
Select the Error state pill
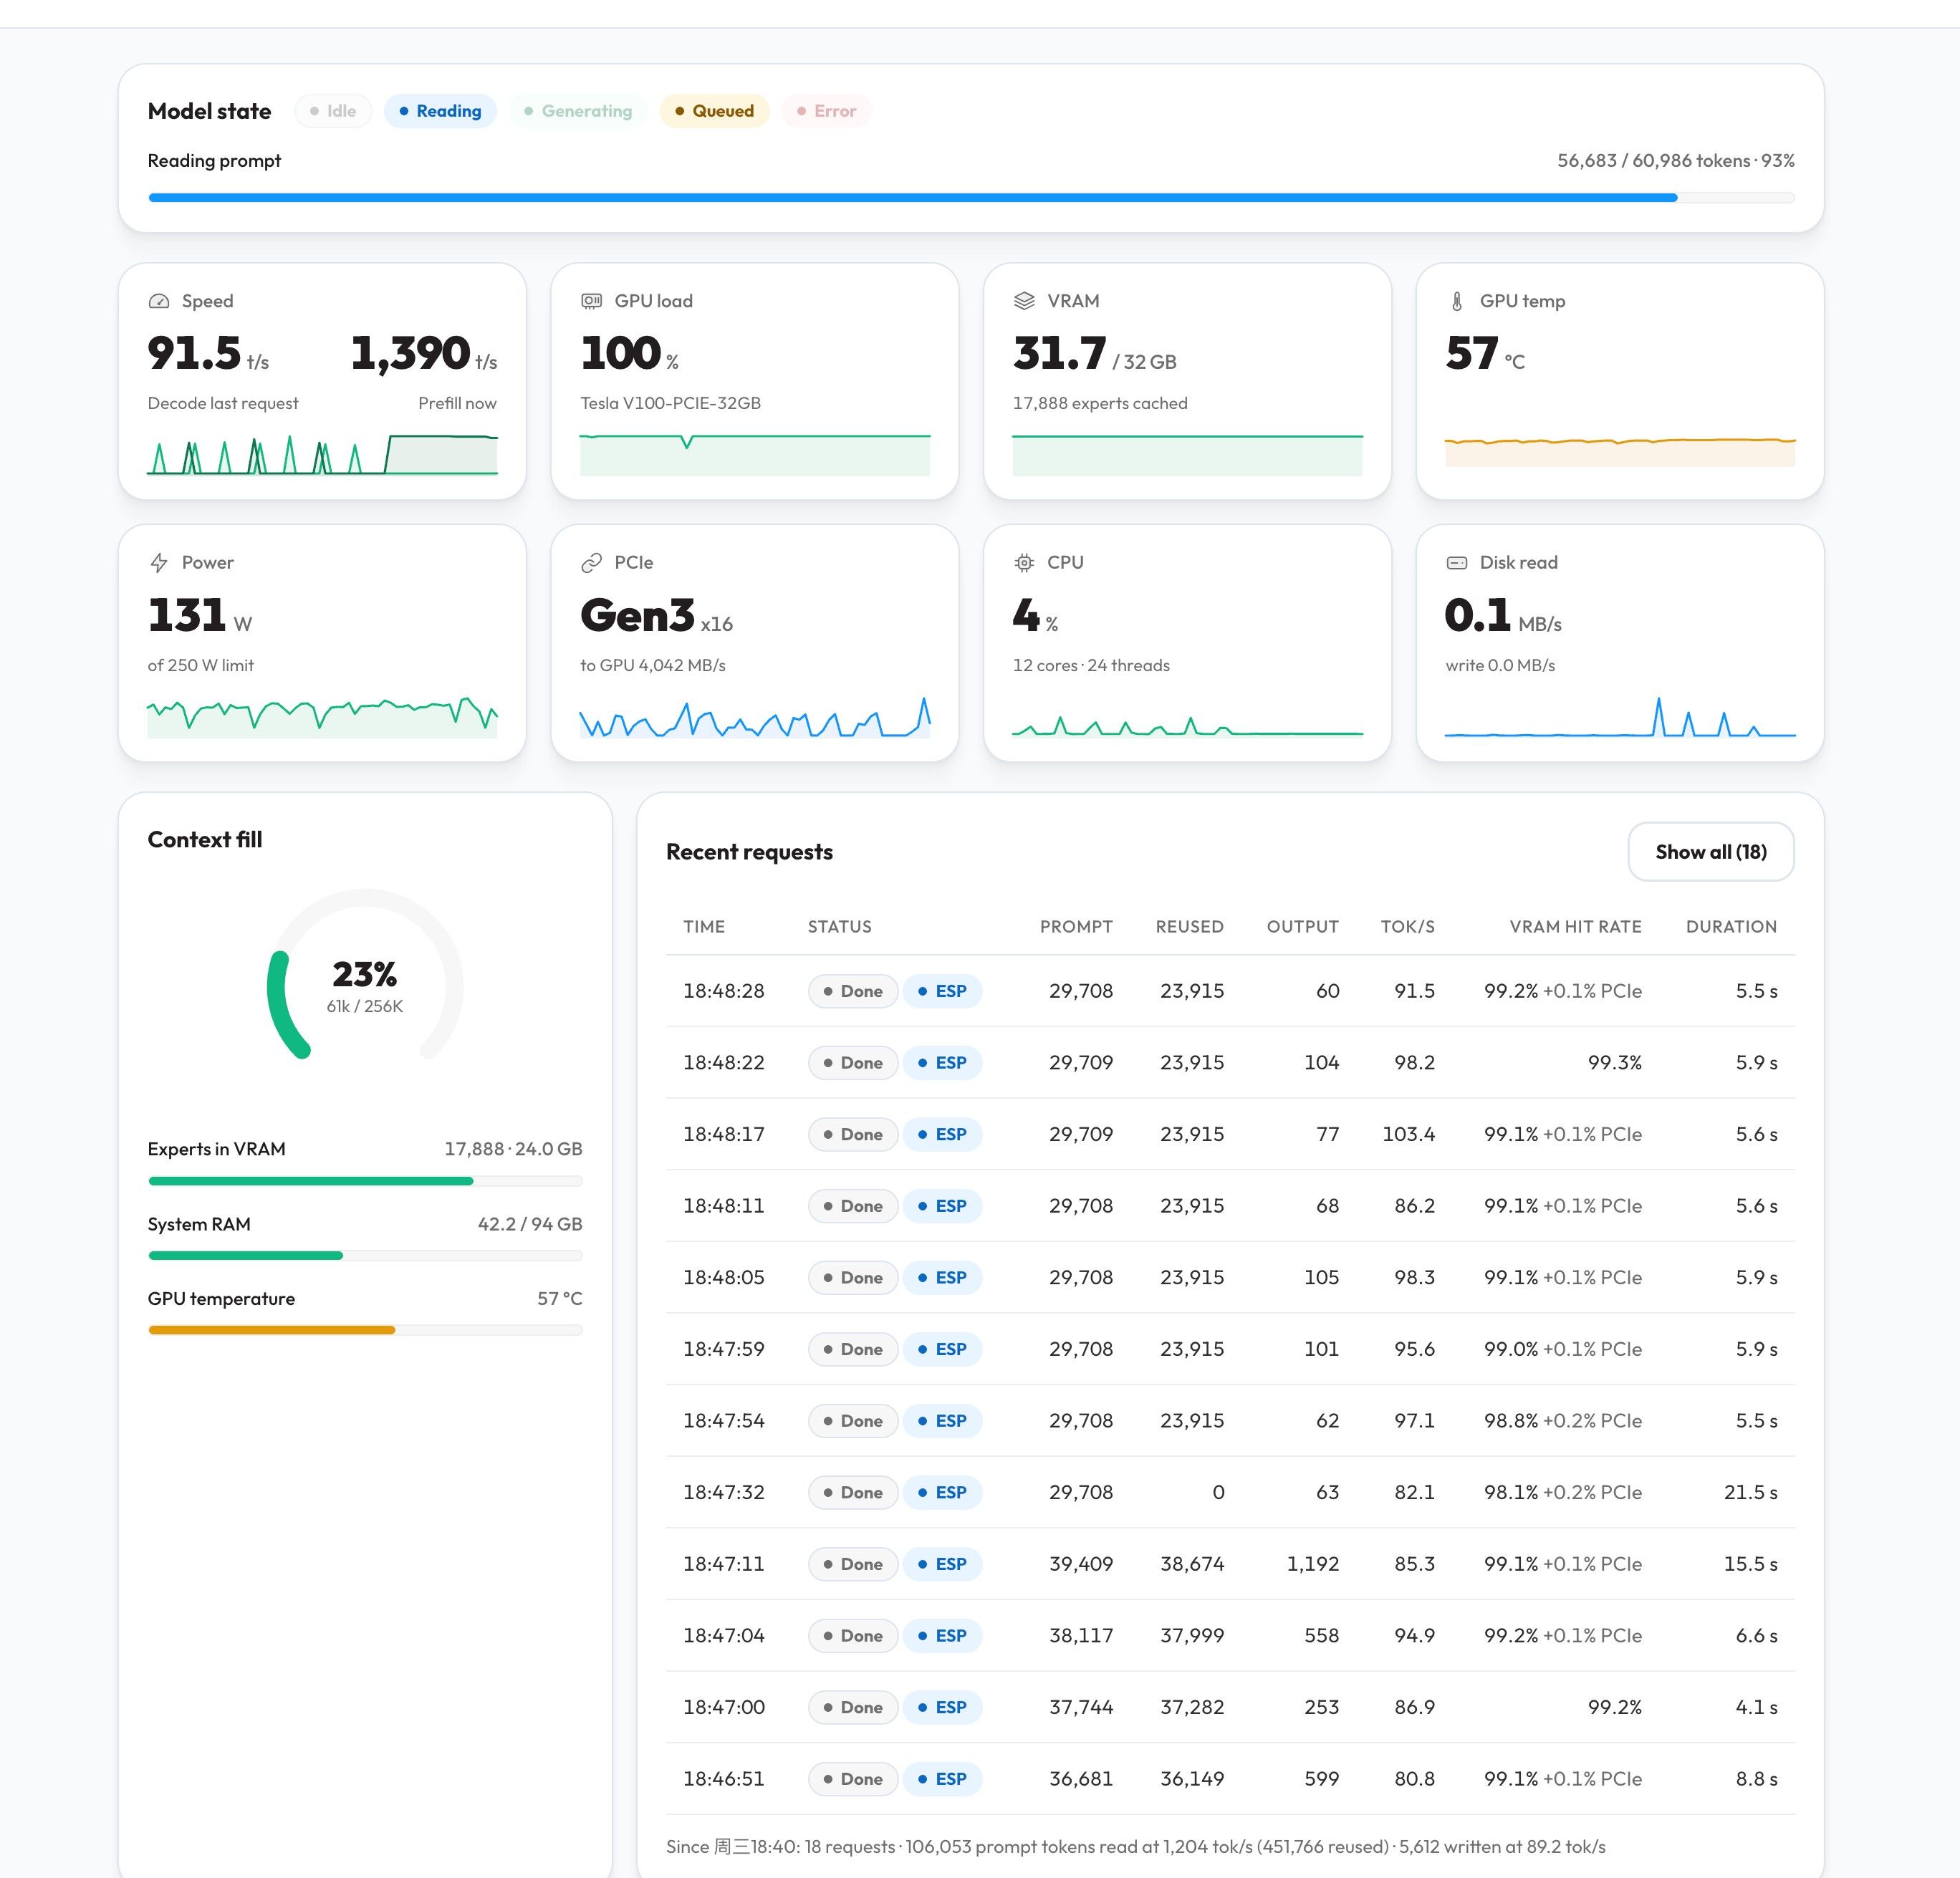(x=827, y=111)
